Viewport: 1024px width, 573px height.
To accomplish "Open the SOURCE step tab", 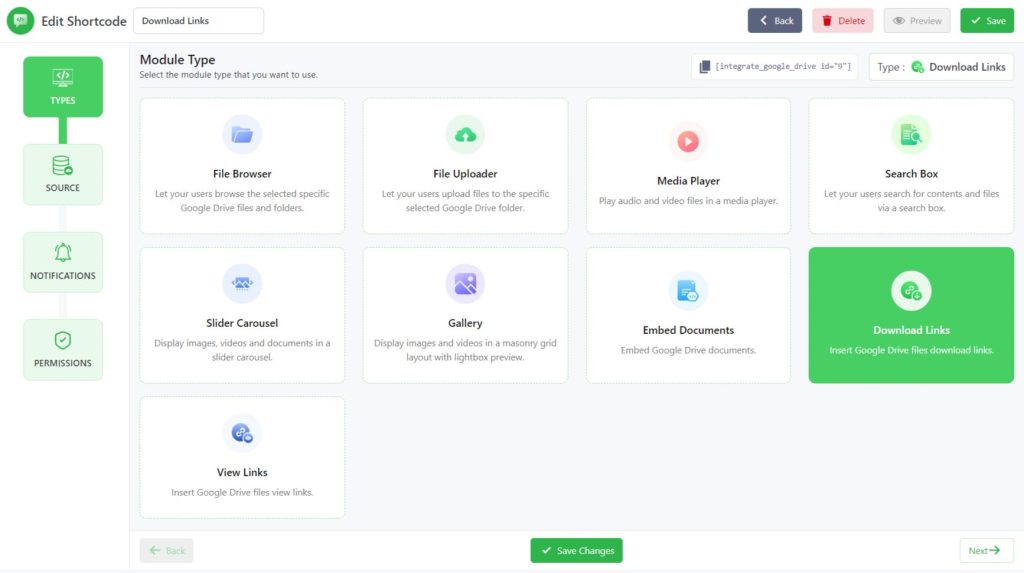I will [63, 174].
